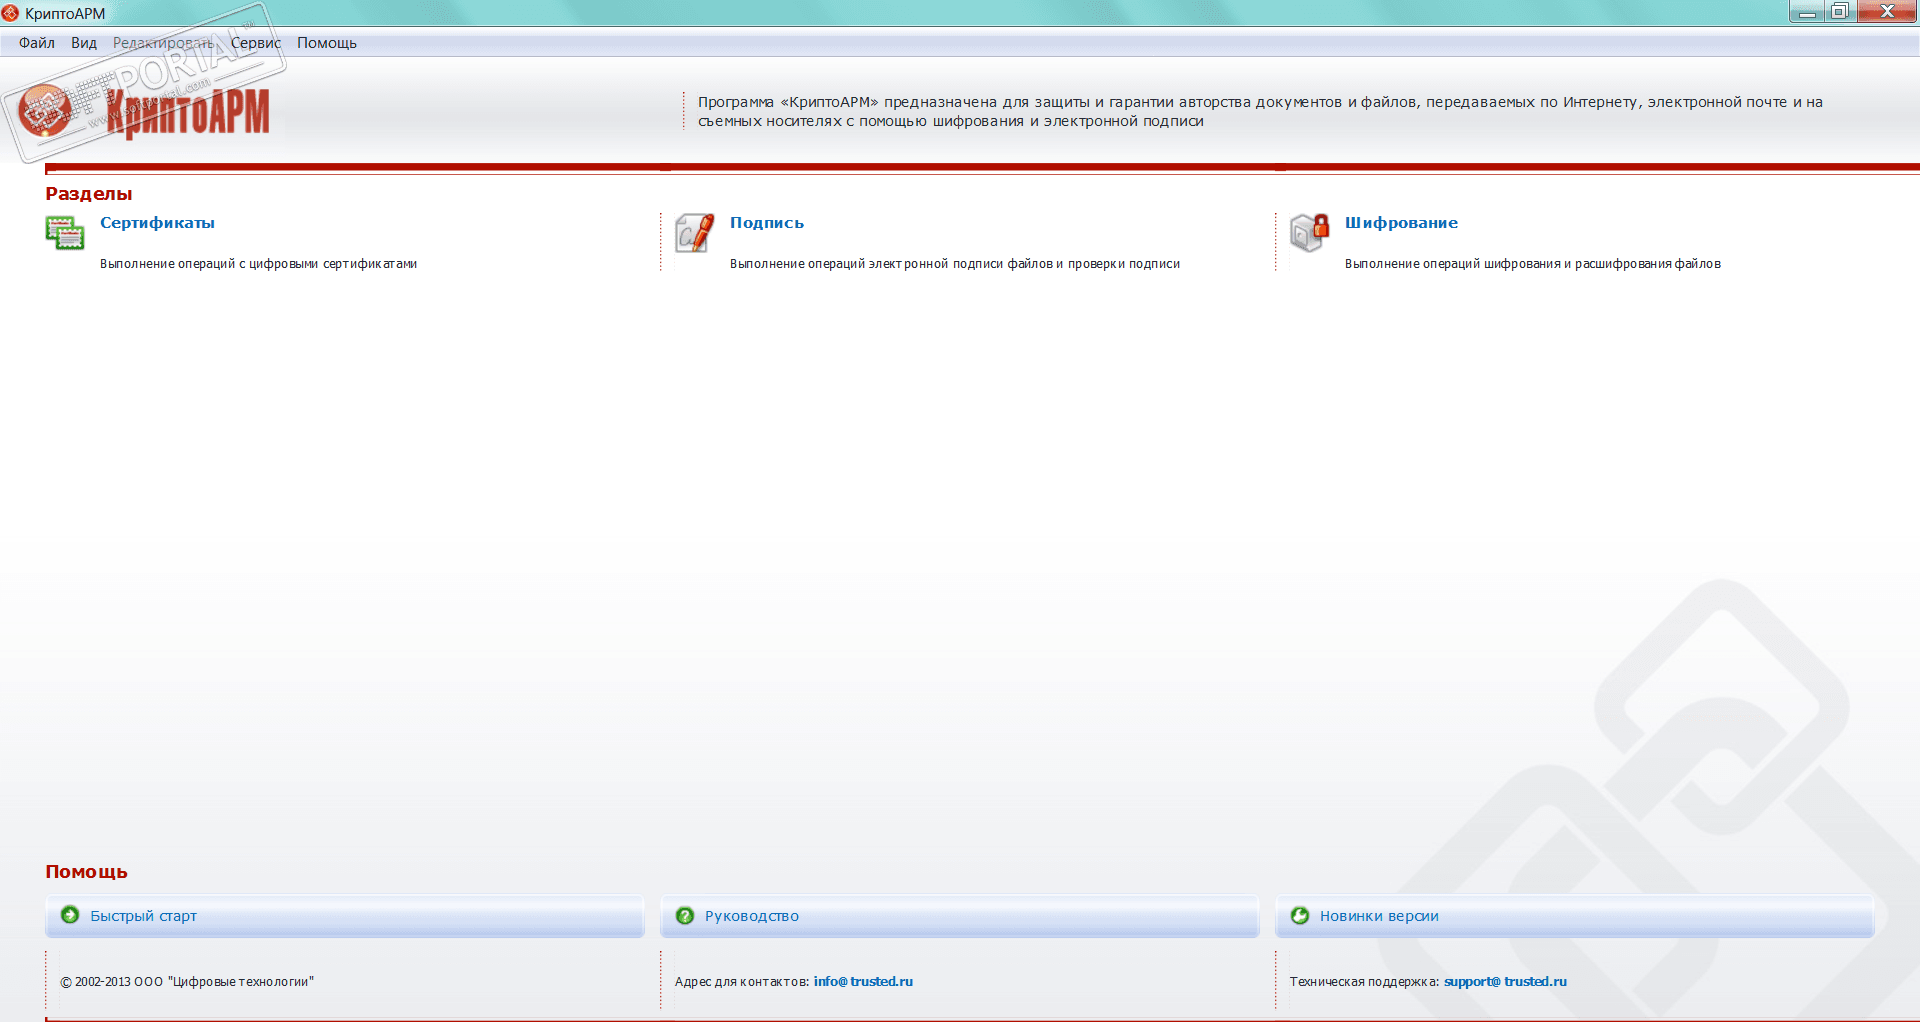Click the Шифрование description about расшифрования файлов
The height and width of the screenshot is (1022, 1920).
click(x=1533, y=264)
